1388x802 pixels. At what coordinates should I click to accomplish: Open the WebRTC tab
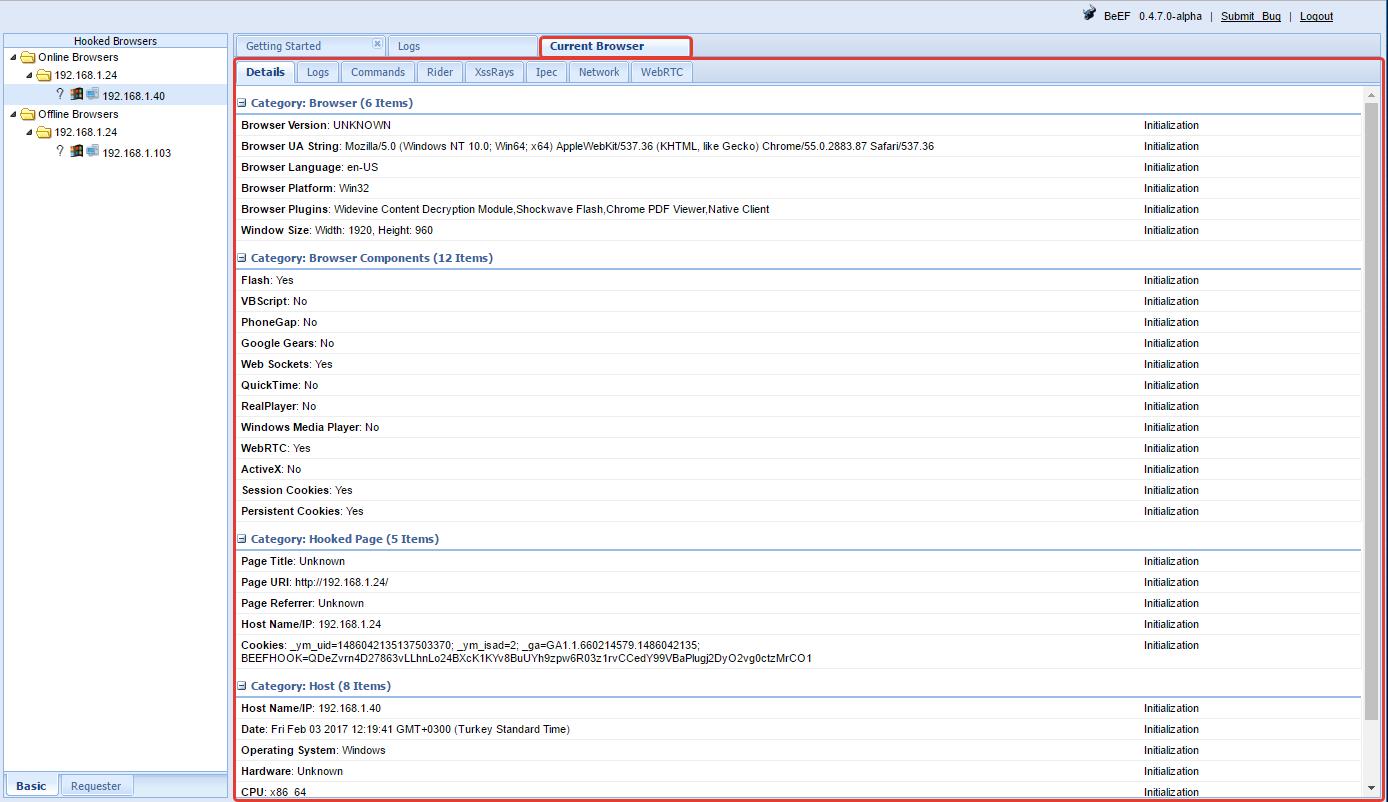coord(661,71)
